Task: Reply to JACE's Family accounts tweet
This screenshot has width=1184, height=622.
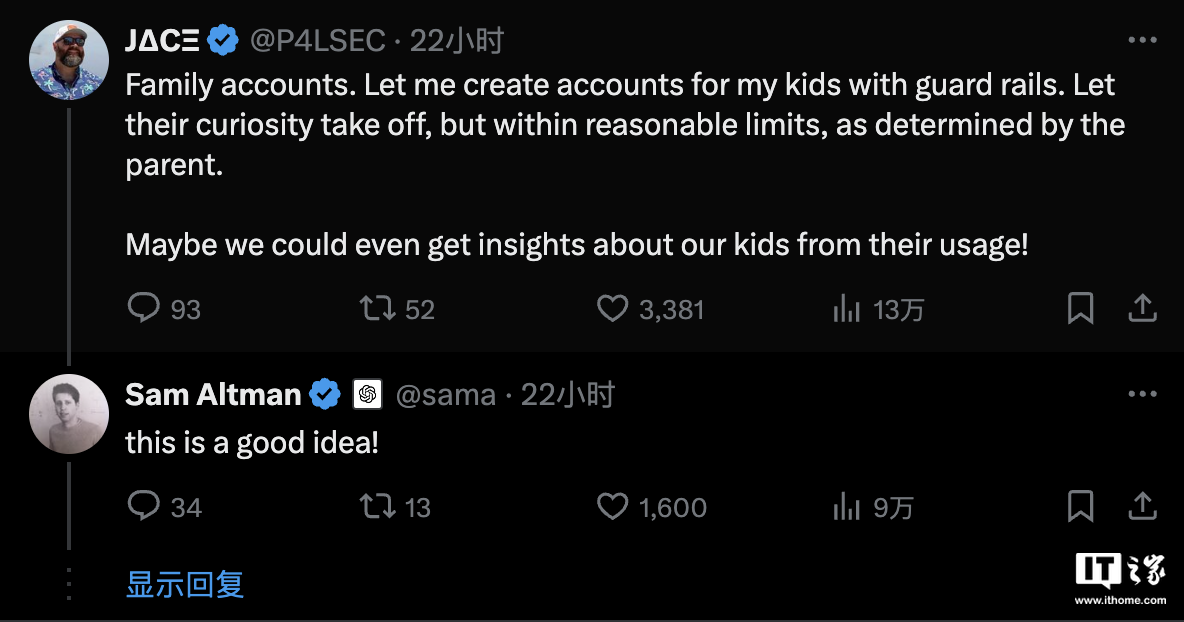Action: 145,308
